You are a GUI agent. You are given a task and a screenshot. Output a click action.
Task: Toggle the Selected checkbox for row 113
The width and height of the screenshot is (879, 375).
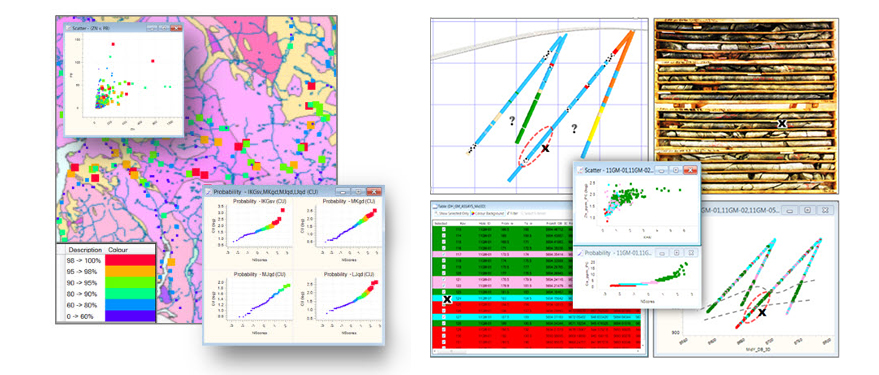coord(443,229)
